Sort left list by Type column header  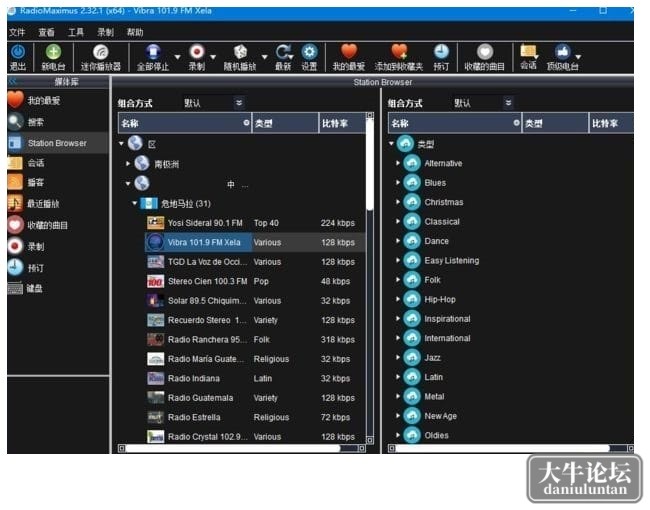285,123
